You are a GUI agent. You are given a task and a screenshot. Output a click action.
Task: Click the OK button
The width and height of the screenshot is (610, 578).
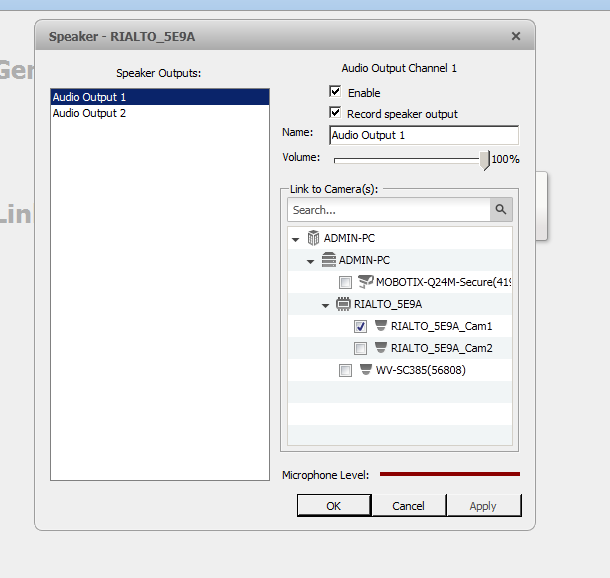(x=334, y=506)
